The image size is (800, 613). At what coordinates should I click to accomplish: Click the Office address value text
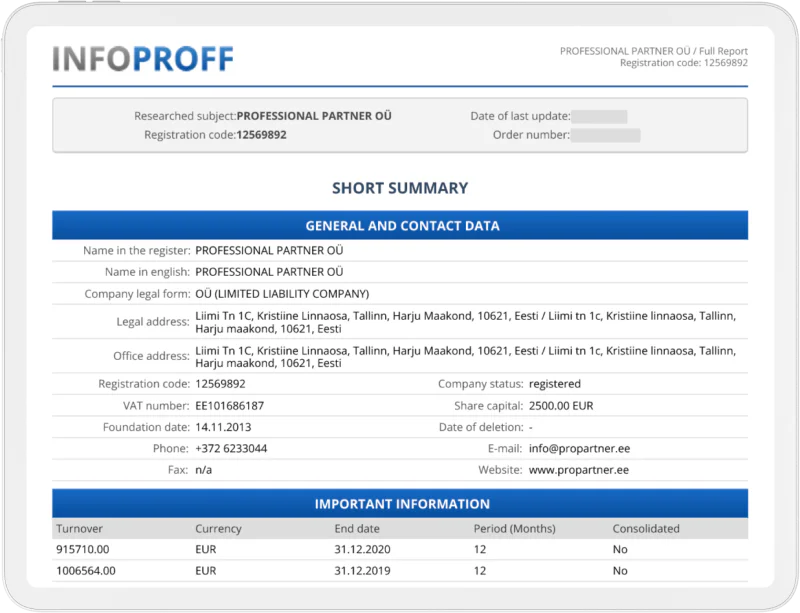[465, 357]
